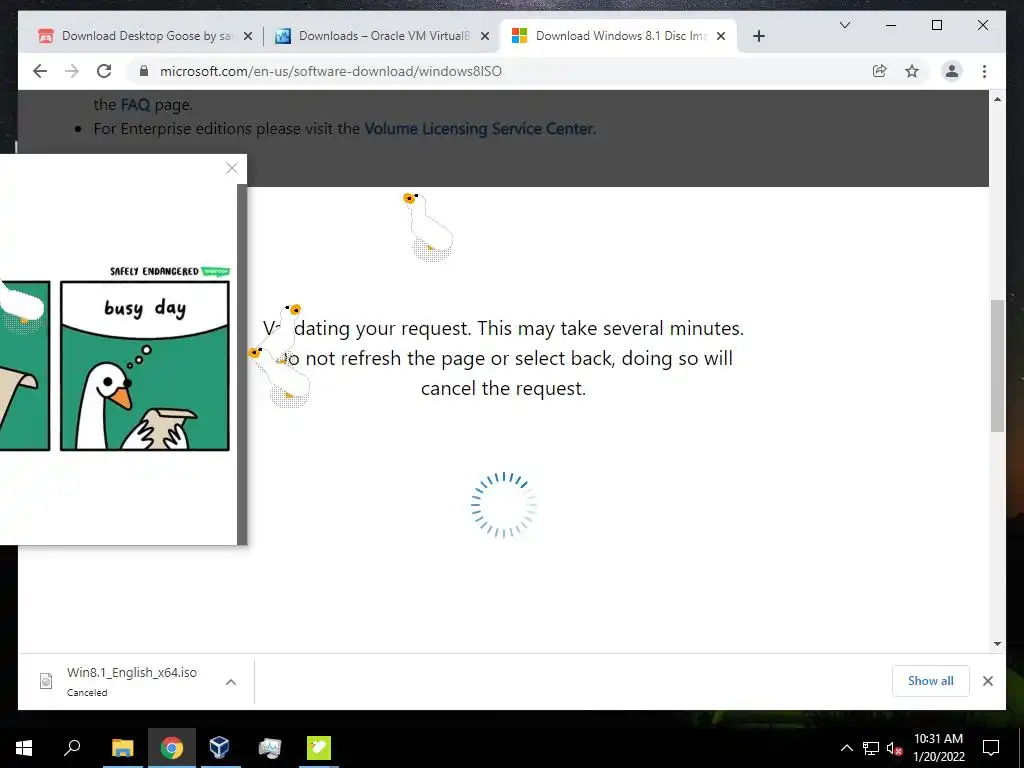Share this page icon in address bar
This screenshot has height=768, width=1024.
(880, 71)
